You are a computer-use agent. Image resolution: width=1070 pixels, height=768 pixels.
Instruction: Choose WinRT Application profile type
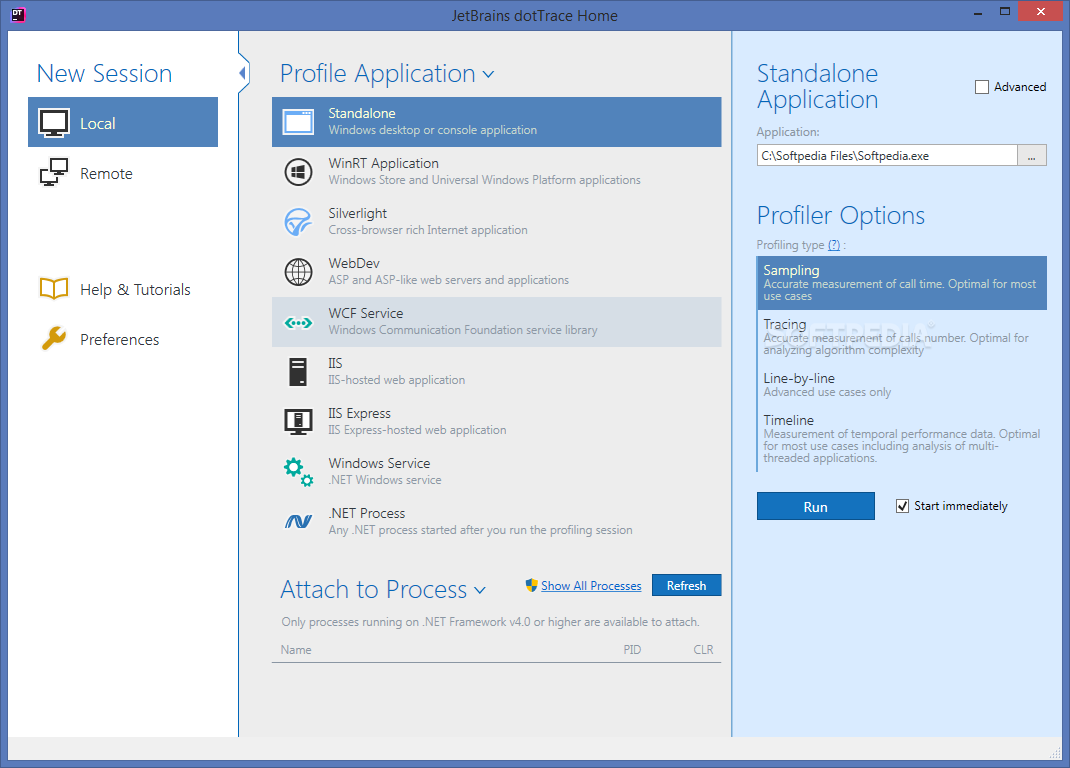tap(497, 171)
